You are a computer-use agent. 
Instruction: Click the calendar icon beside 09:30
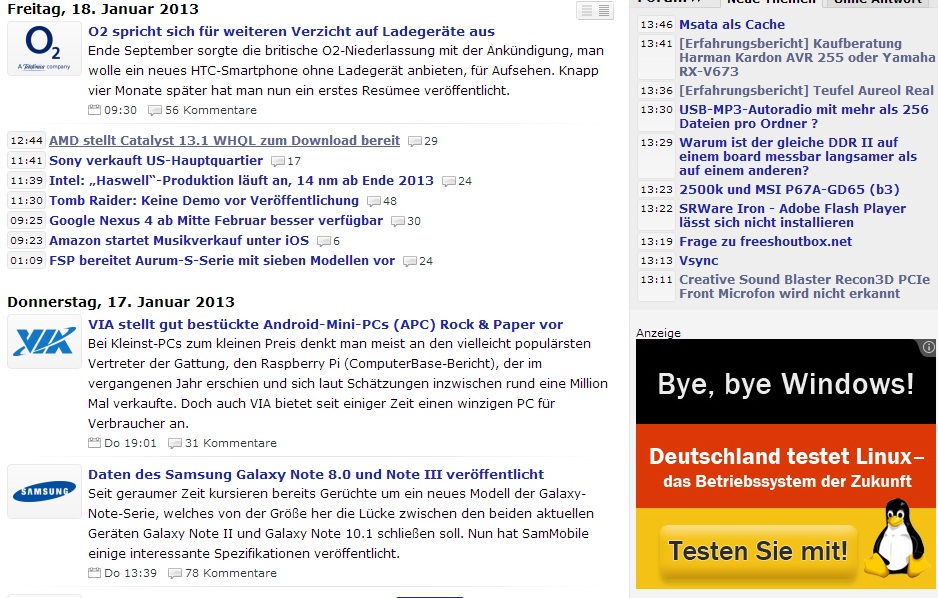coord(95,110)
